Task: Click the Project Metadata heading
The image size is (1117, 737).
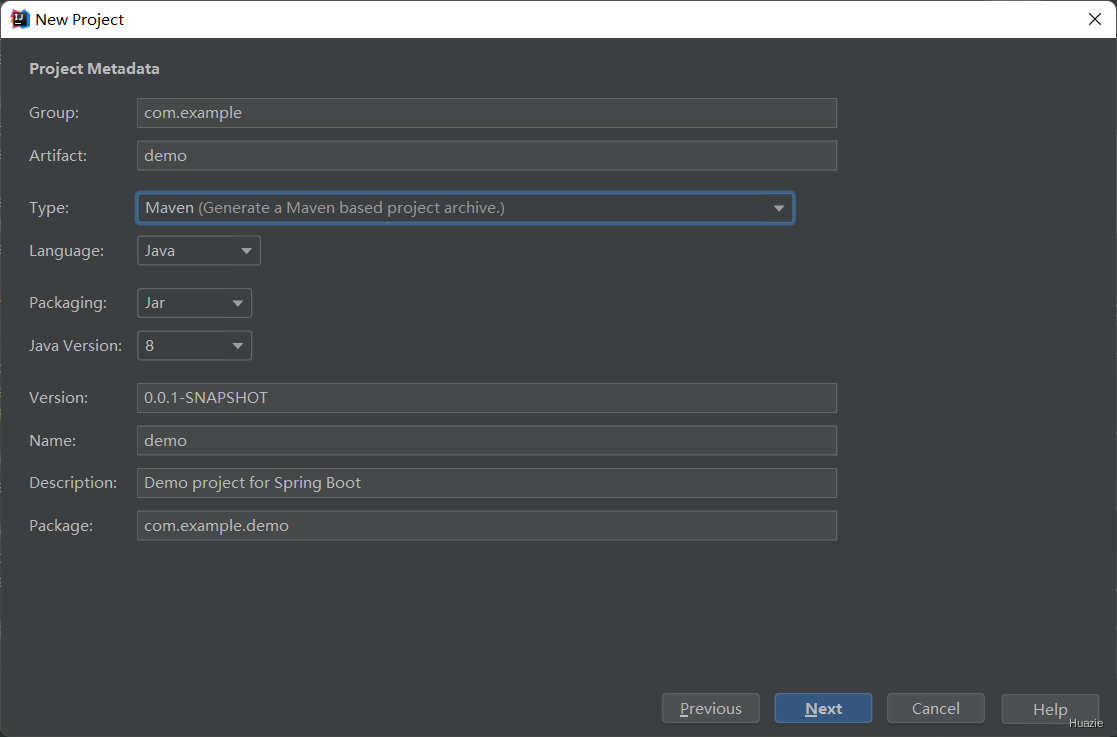Action: point(94,68)
